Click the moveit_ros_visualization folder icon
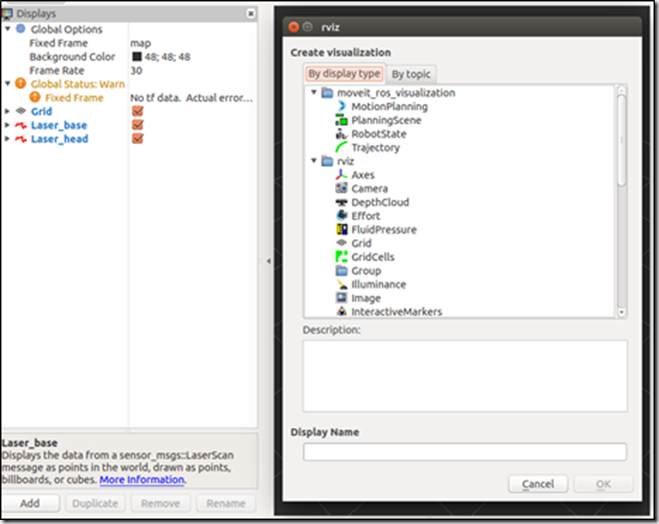This screenshot has height=524, width=659. 327,92
